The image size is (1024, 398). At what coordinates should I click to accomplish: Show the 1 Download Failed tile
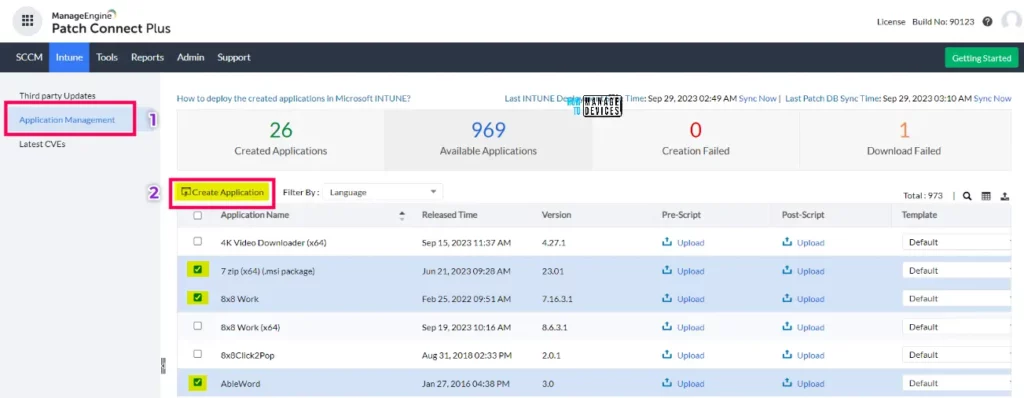click(x=904, y=140)
